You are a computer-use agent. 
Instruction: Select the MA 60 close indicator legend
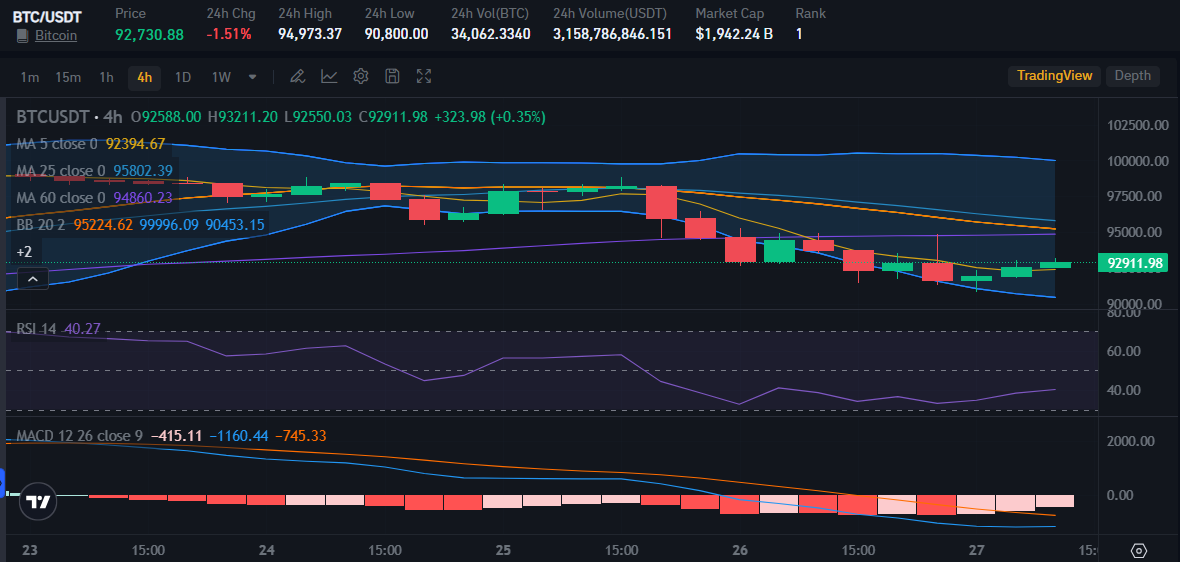point(61,197)
